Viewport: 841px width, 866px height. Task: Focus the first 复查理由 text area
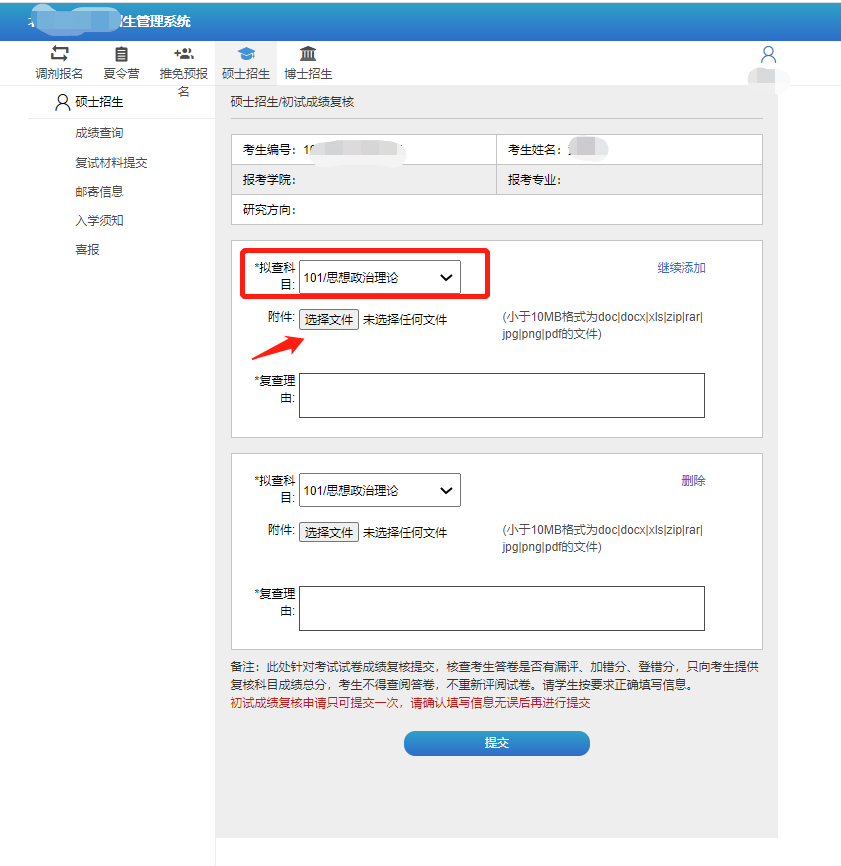coord(501,395)
